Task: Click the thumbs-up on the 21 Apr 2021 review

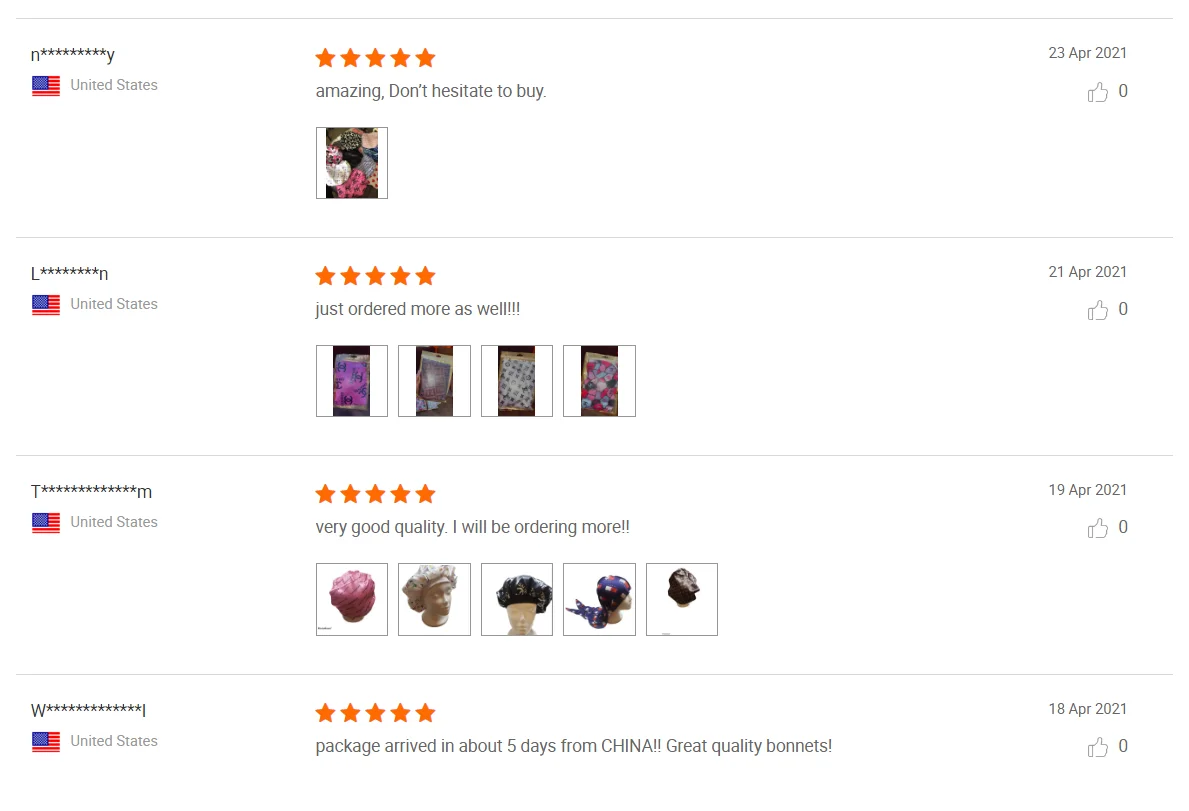Action: pos(1097,310)
